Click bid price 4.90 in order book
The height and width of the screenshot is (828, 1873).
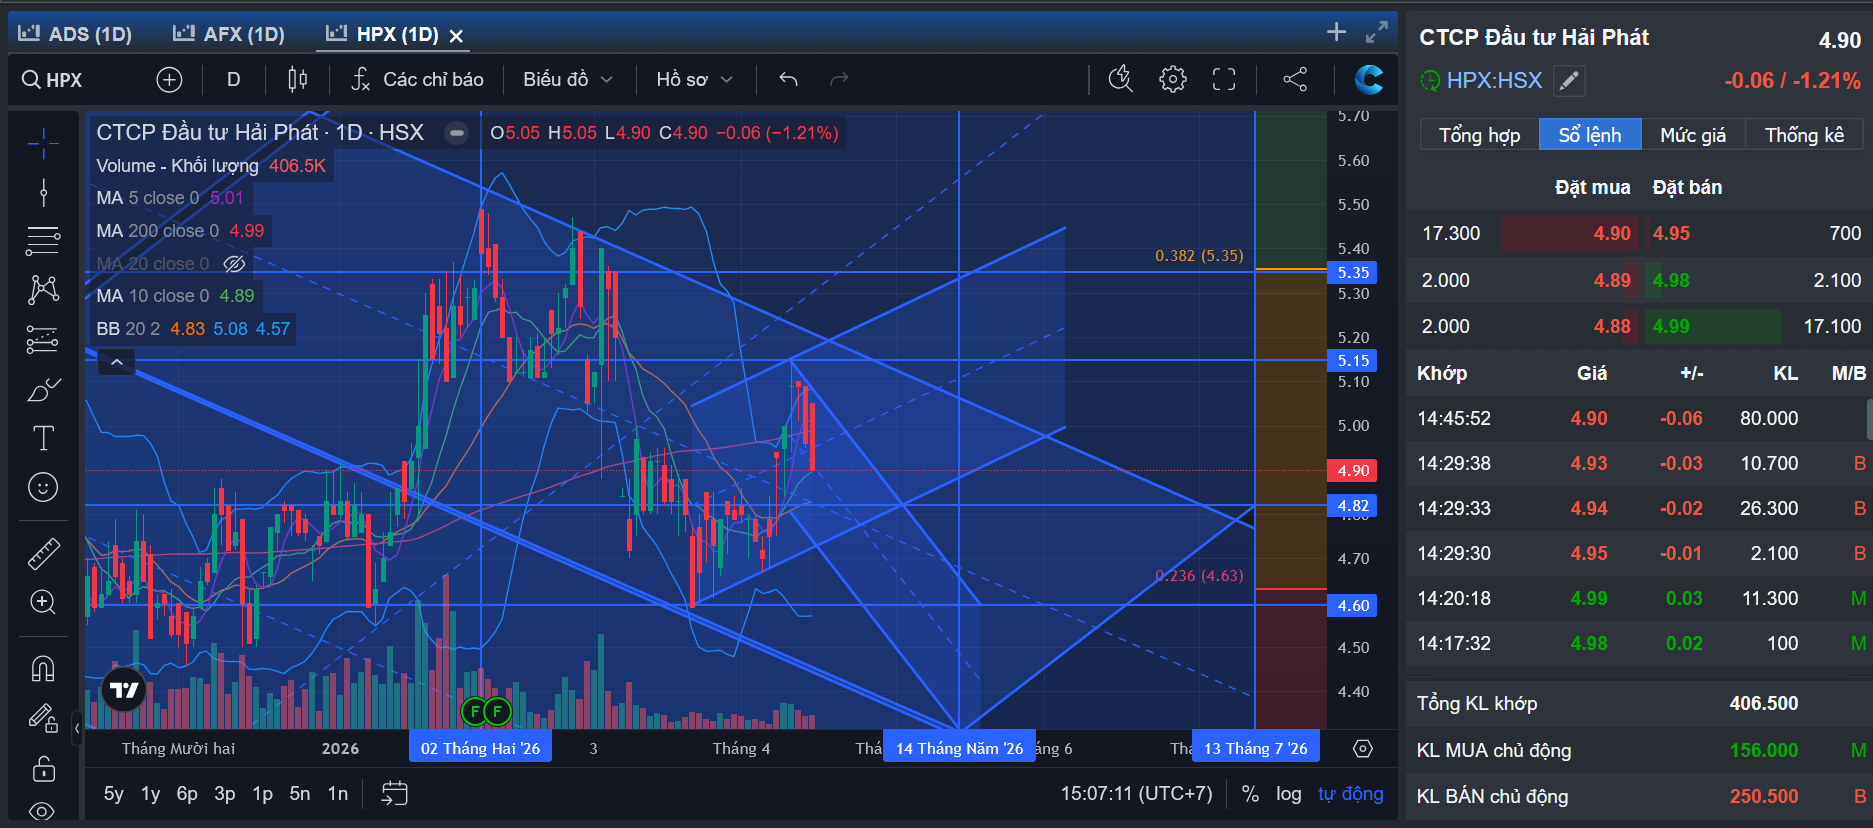click(1612, 233)
